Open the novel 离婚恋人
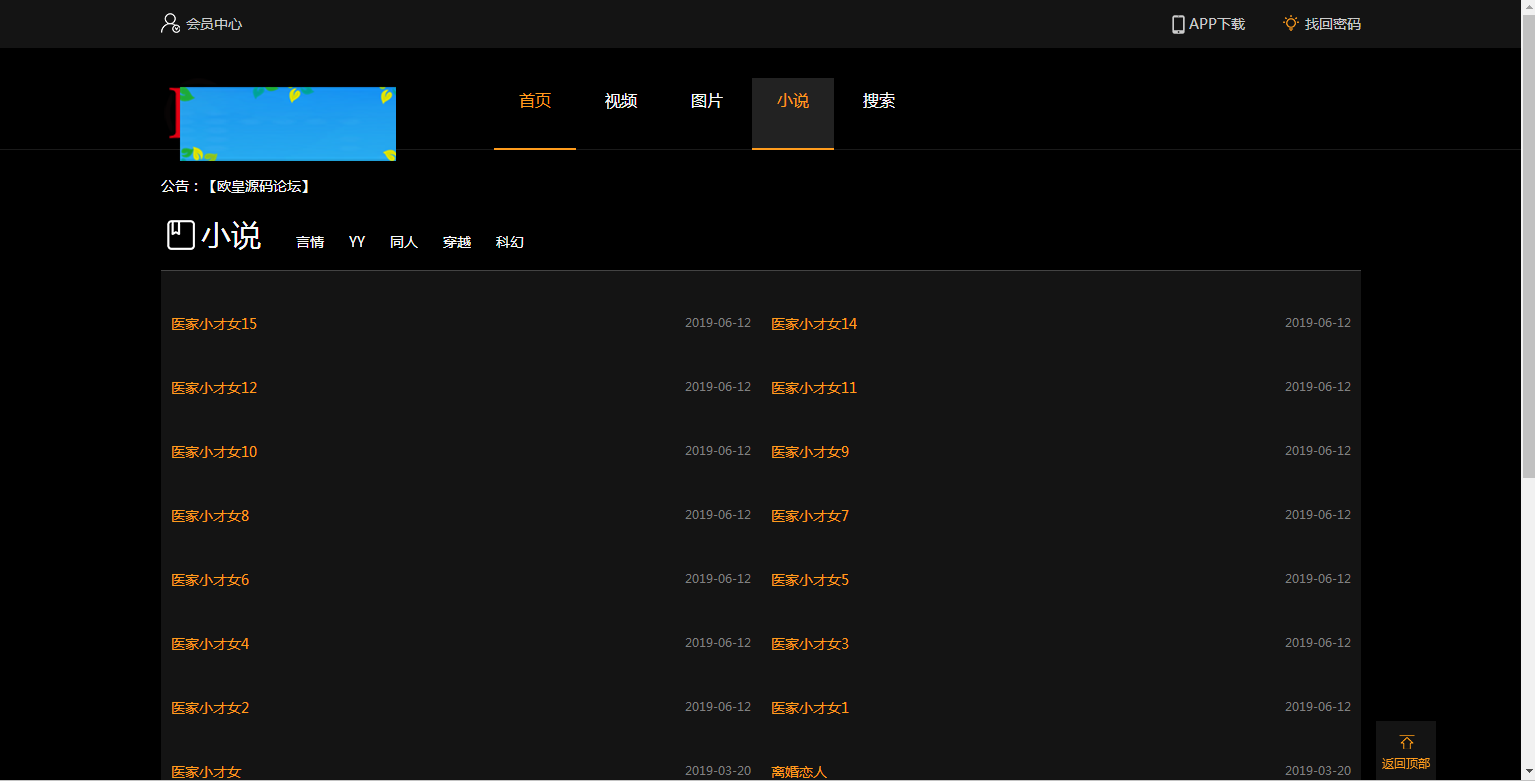 coord(800,771)
